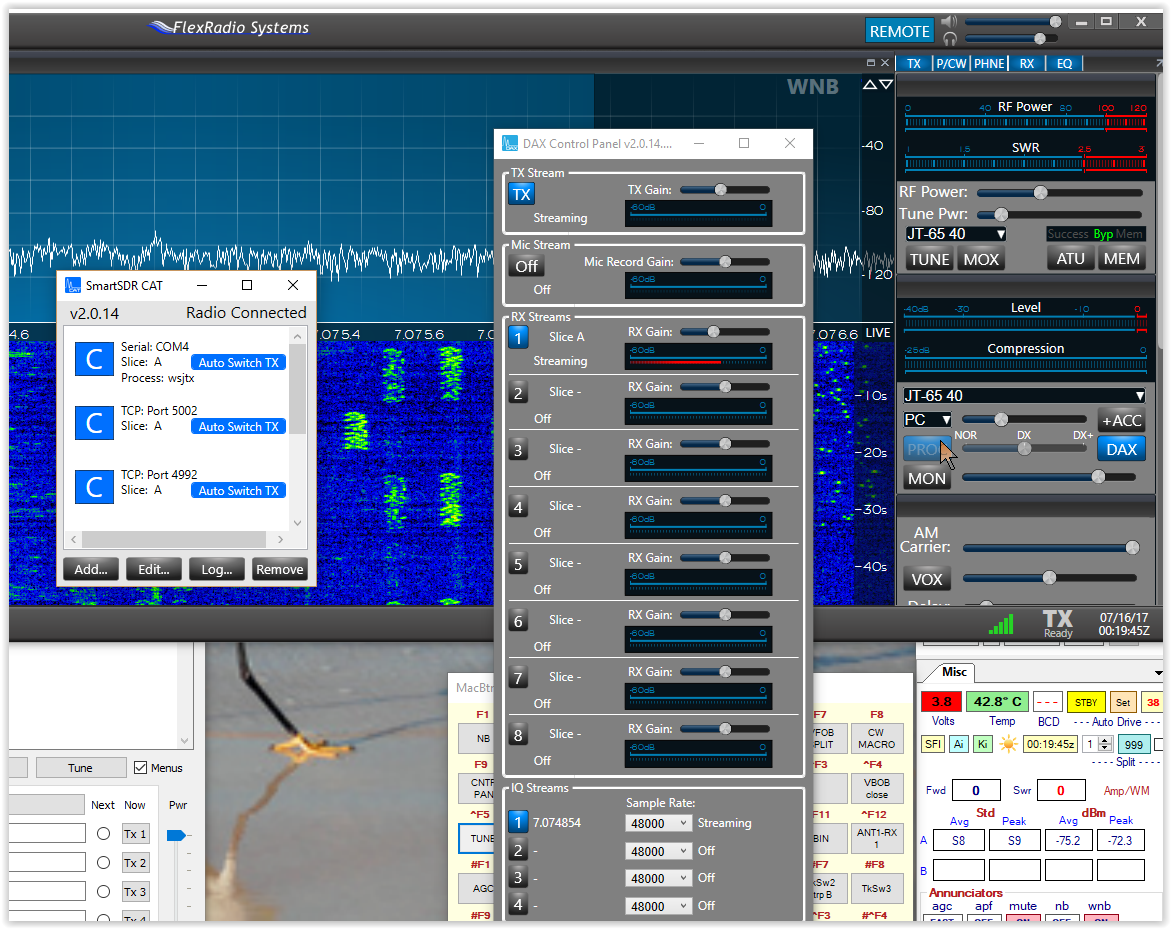Viewport: 1171px width, 929px height.
Task: Click the Auto Drive stepper up arrow
Action: tap(1103, 740)
